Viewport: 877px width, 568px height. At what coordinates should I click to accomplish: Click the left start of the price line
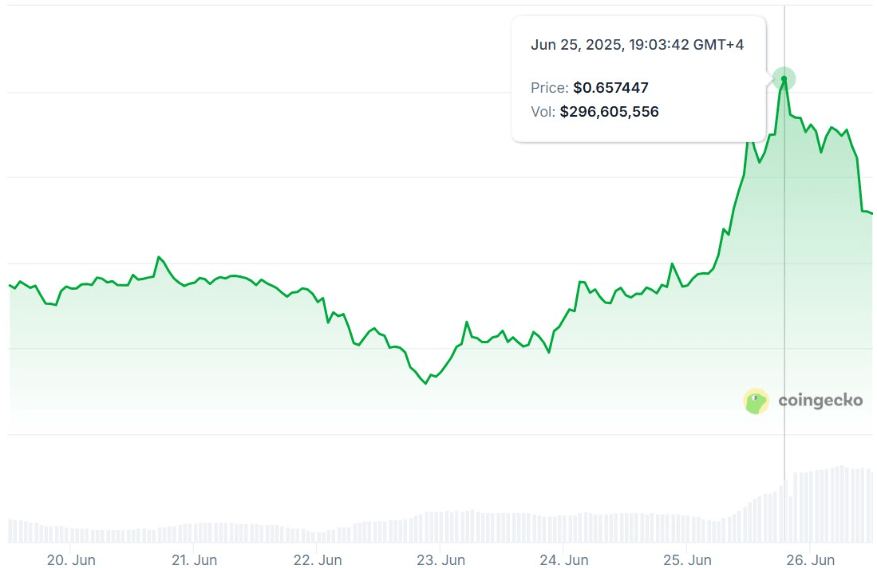coord(10,285)
